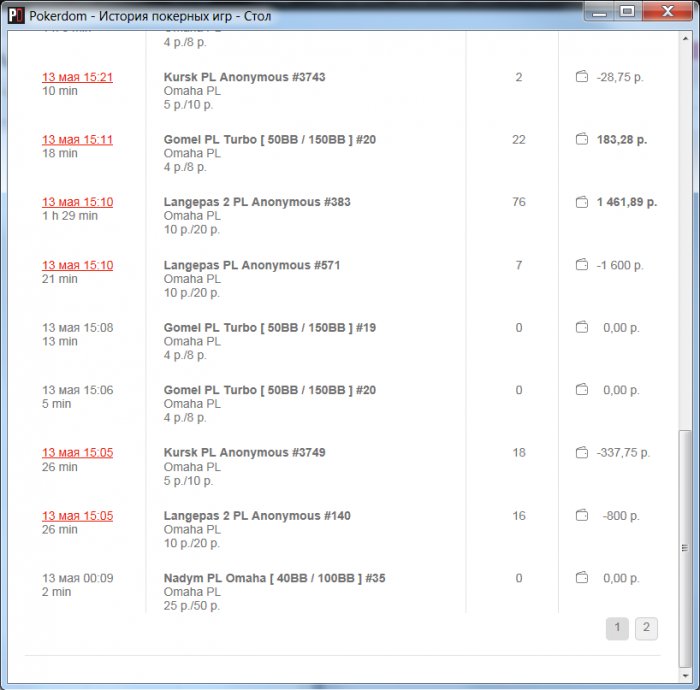Click the result value 1 461,89 р.
This screenshot has height=690, width=700.
pos(627,202)
